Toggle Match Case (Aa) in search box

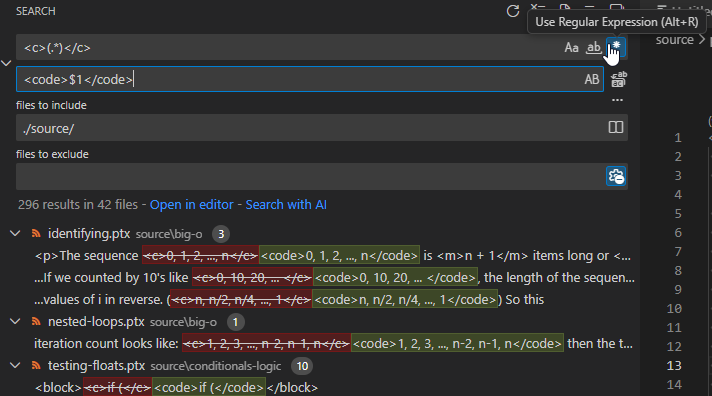pyautogui.click(x=571, y=47)
